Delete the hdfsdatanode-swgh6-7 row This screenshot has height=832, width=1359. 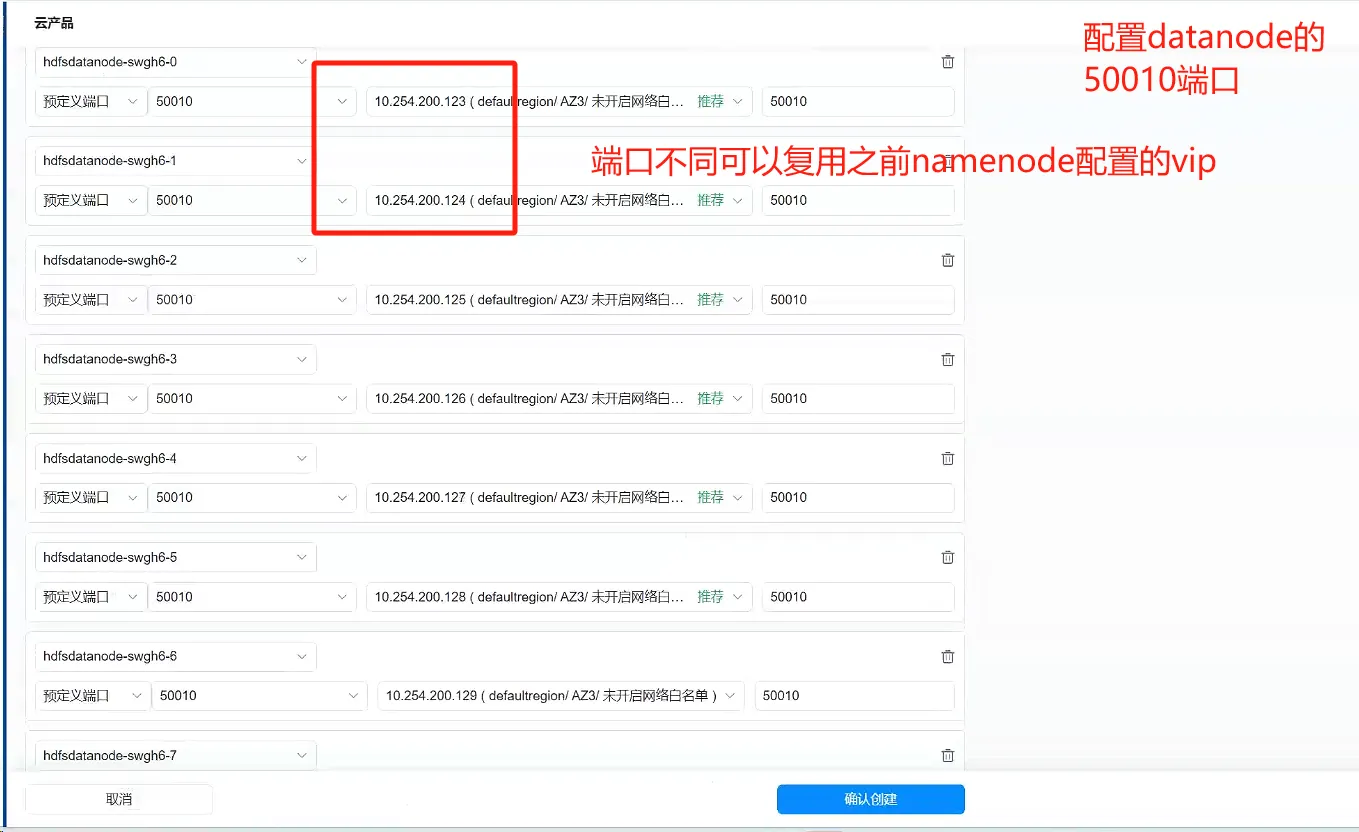pyautogui.click(x=947, y=756)
